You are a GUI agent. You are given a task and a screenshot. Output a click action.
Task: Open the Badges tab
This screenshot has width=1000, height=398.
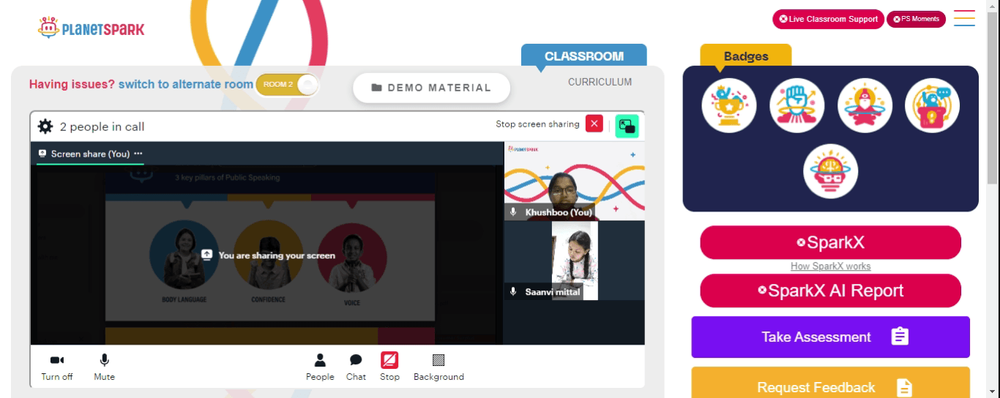746,56
